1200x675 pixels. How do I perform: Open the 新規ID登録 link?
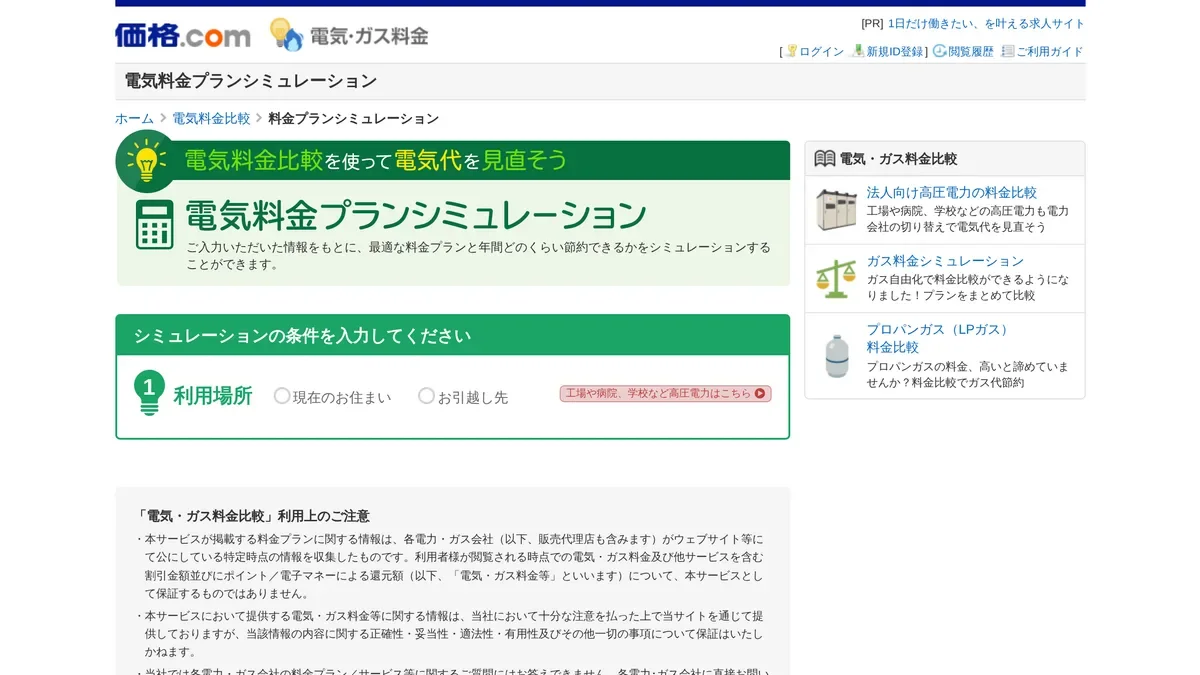(895, 51)
